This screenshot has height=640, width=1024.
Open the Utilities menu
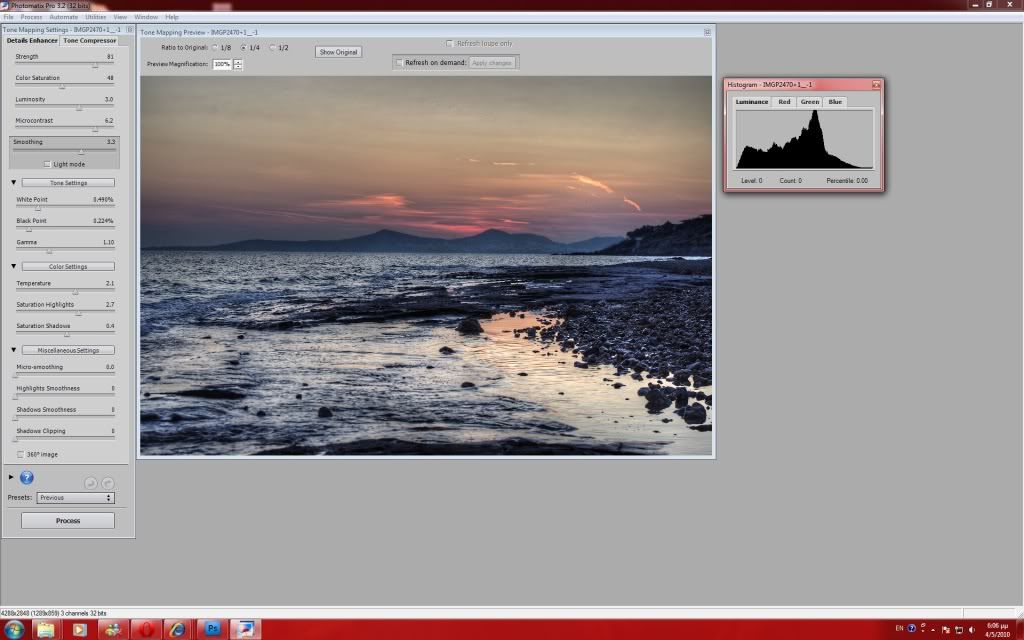click(95, 17)
